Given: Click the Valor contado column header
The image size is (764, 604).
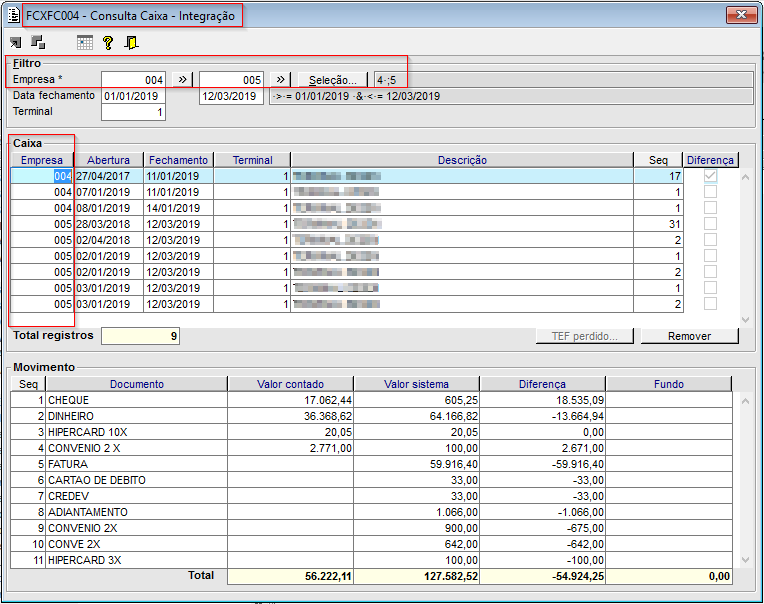Looking at the screenshot, I should (x=290, y=384).
